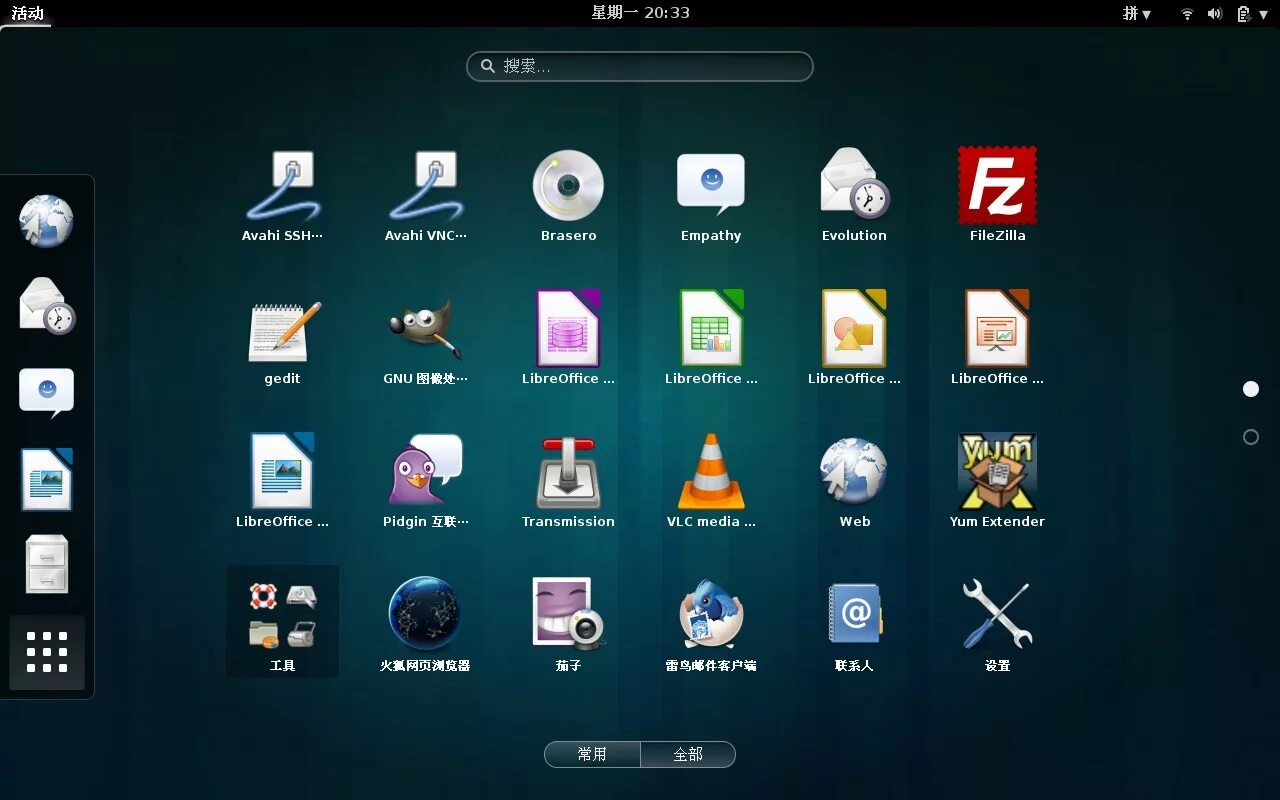
Task: Switch to the 常用 frequent tab
Action: pyautogui.click(x=592, y=754)
